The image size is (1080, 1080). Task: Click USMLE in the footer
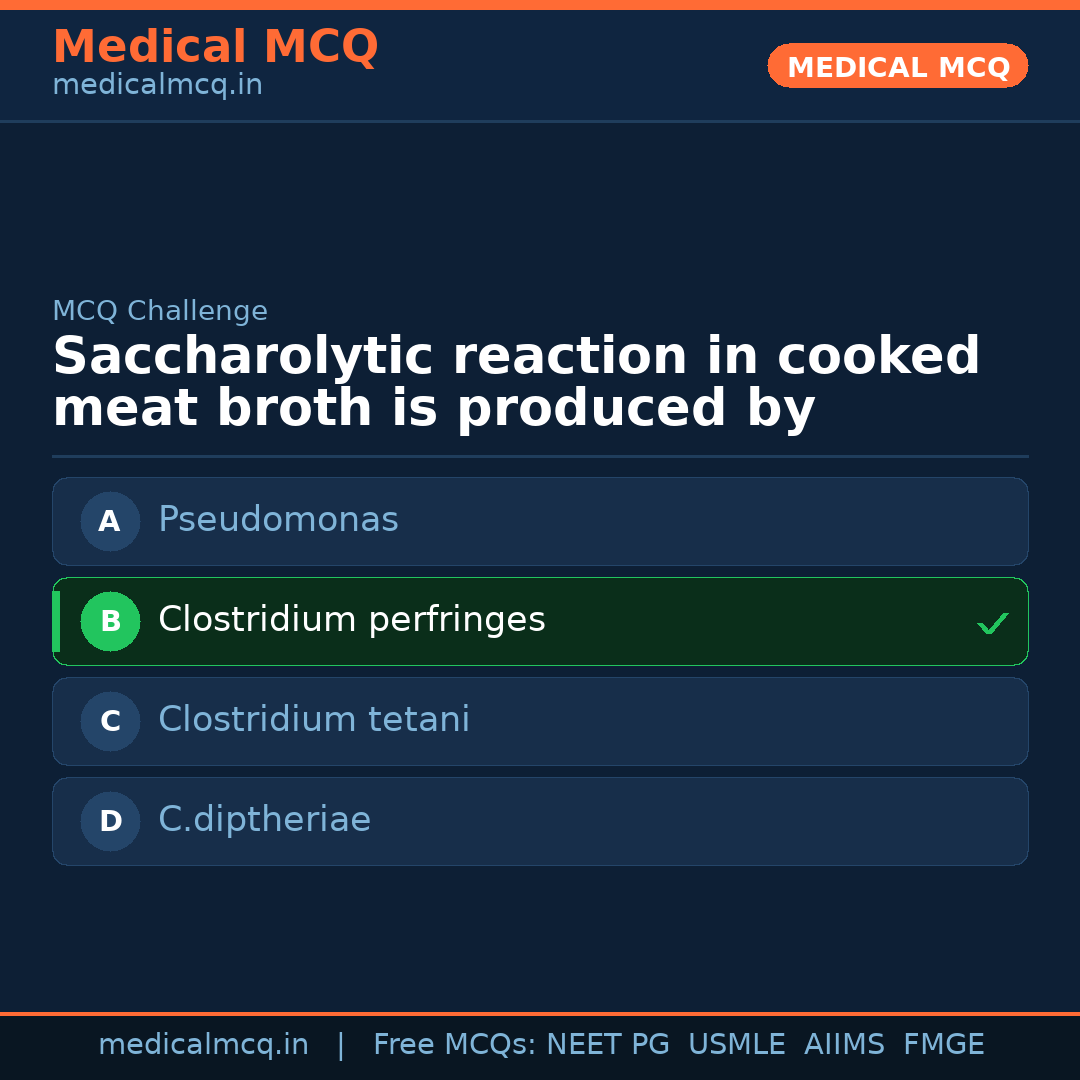click(736, 1045)
